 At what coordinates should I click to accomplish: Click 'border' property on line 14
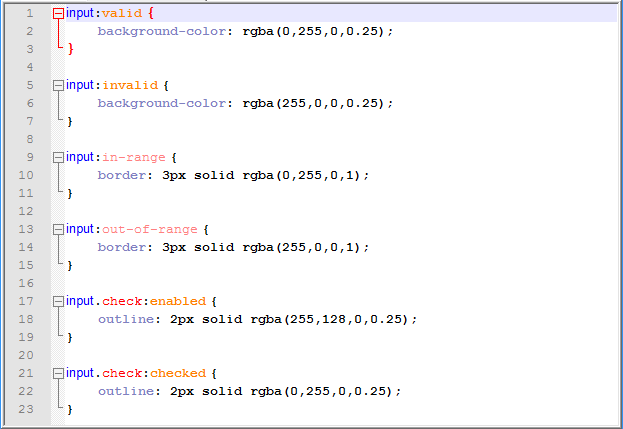122,247
